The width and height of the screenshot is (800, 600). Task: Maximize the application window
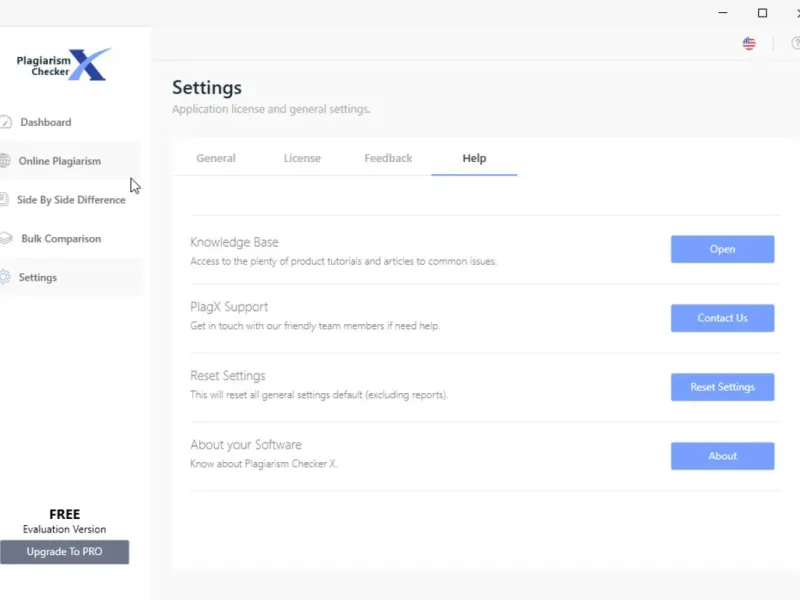pyautogui.click(x=762, y=13)
